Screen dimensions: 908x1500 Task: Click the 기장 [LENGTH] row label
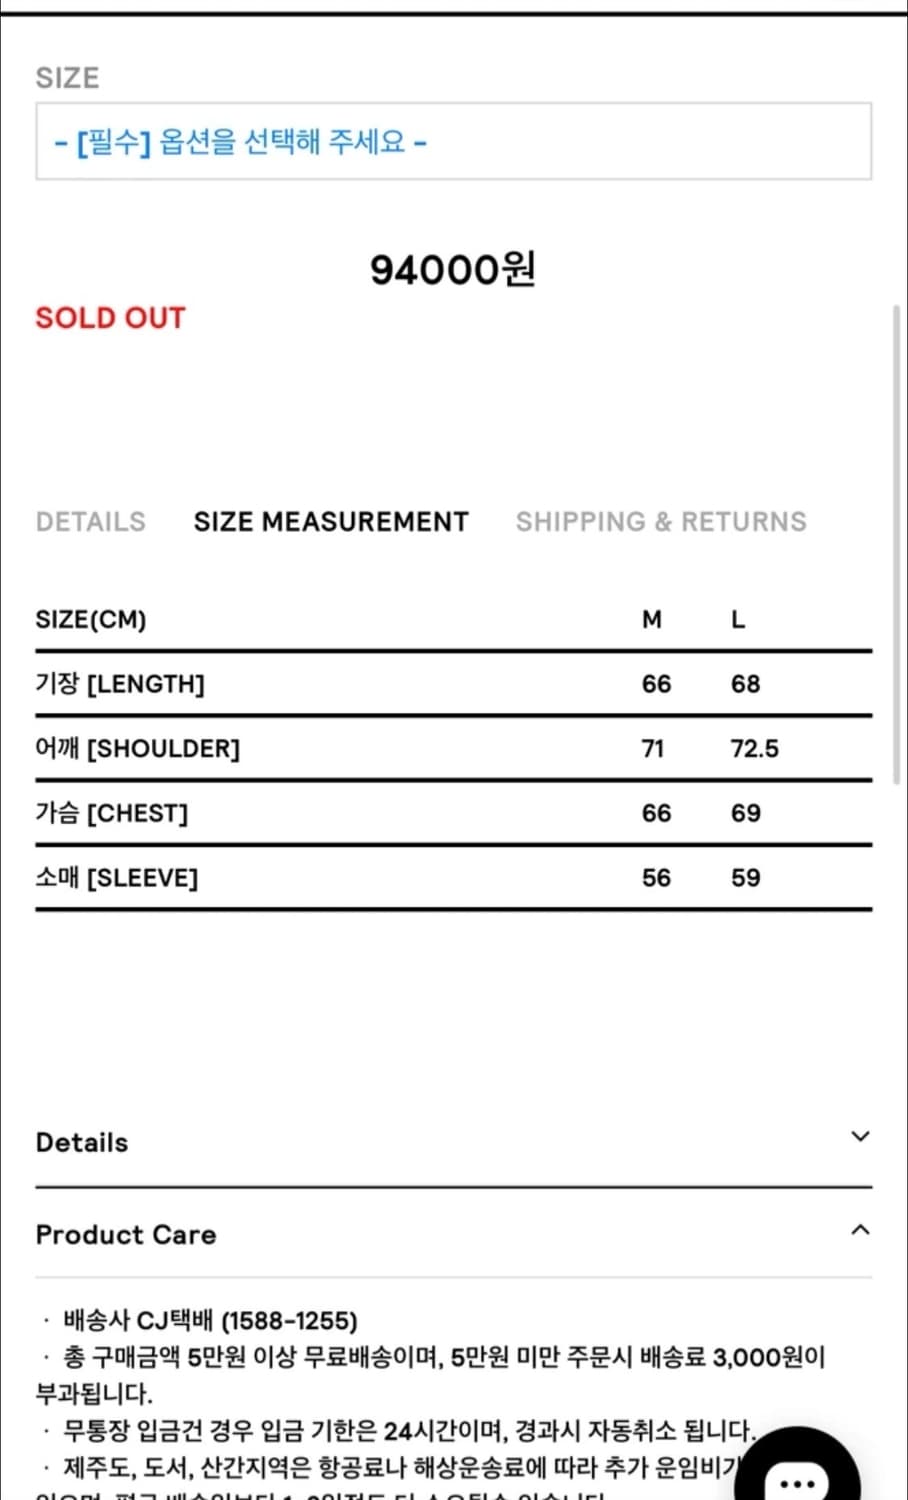tap(120, 684)
